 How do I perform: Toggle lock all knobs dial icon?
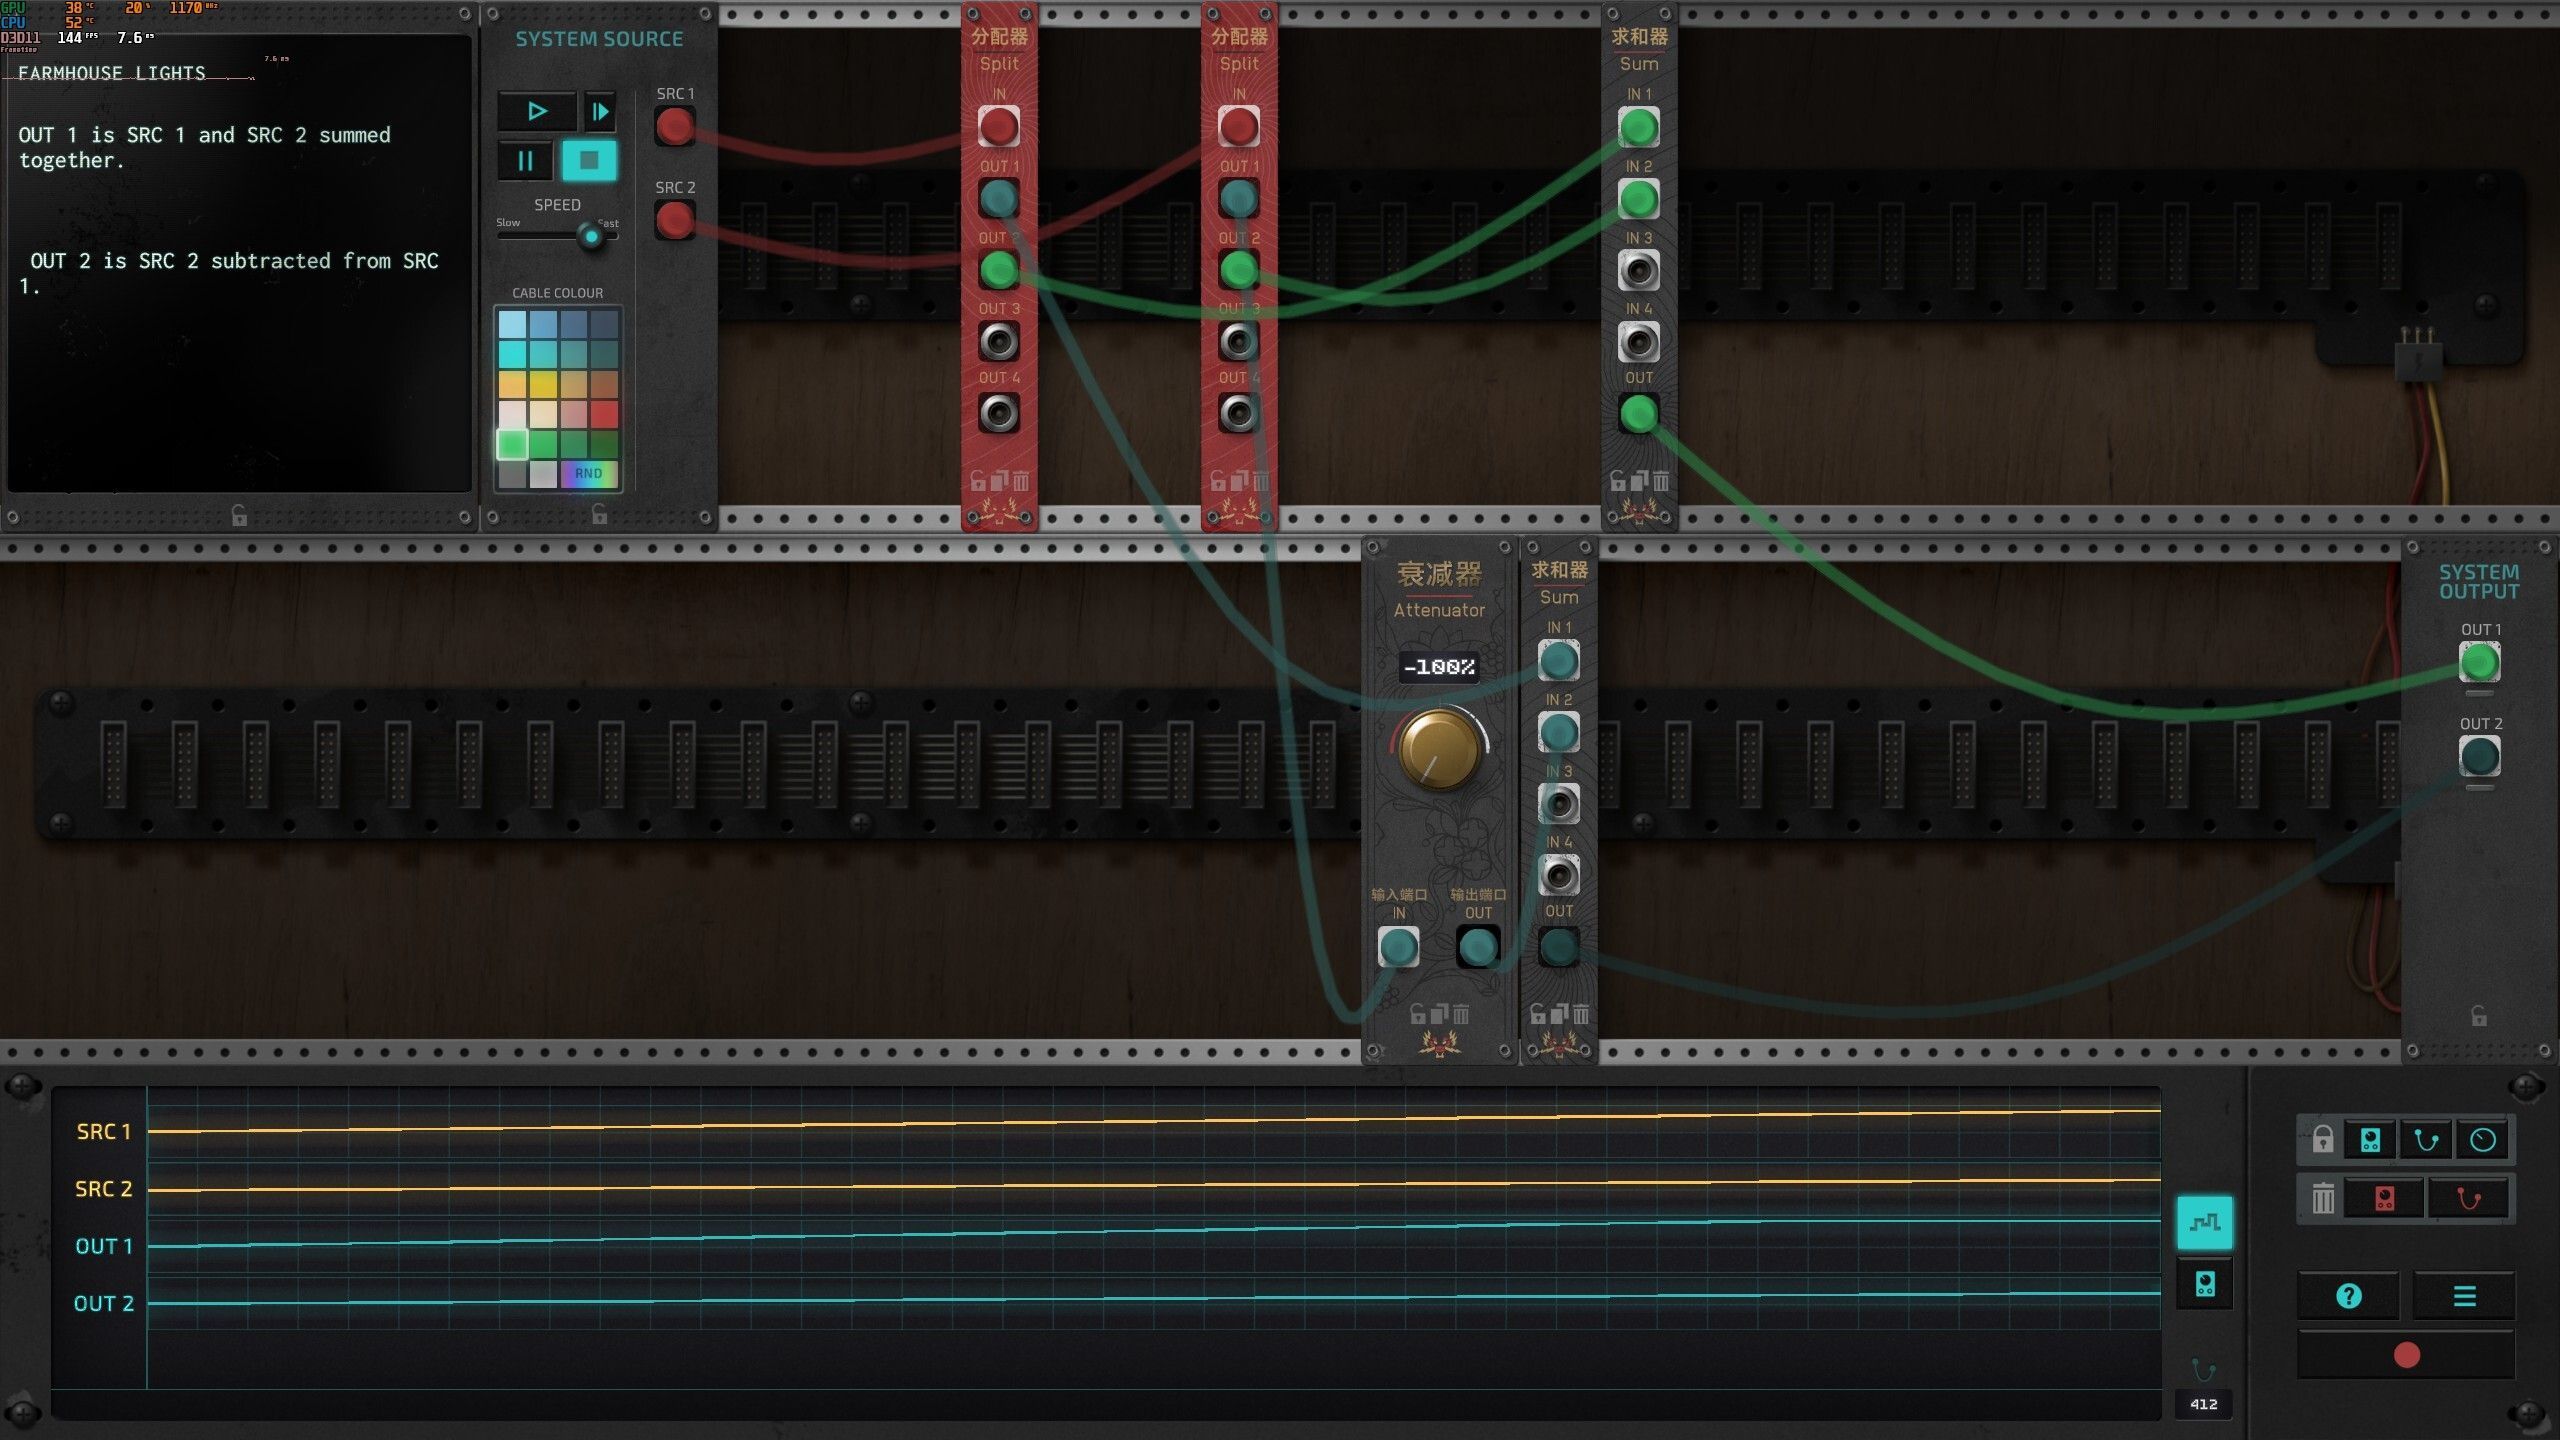(2482, 1140)
